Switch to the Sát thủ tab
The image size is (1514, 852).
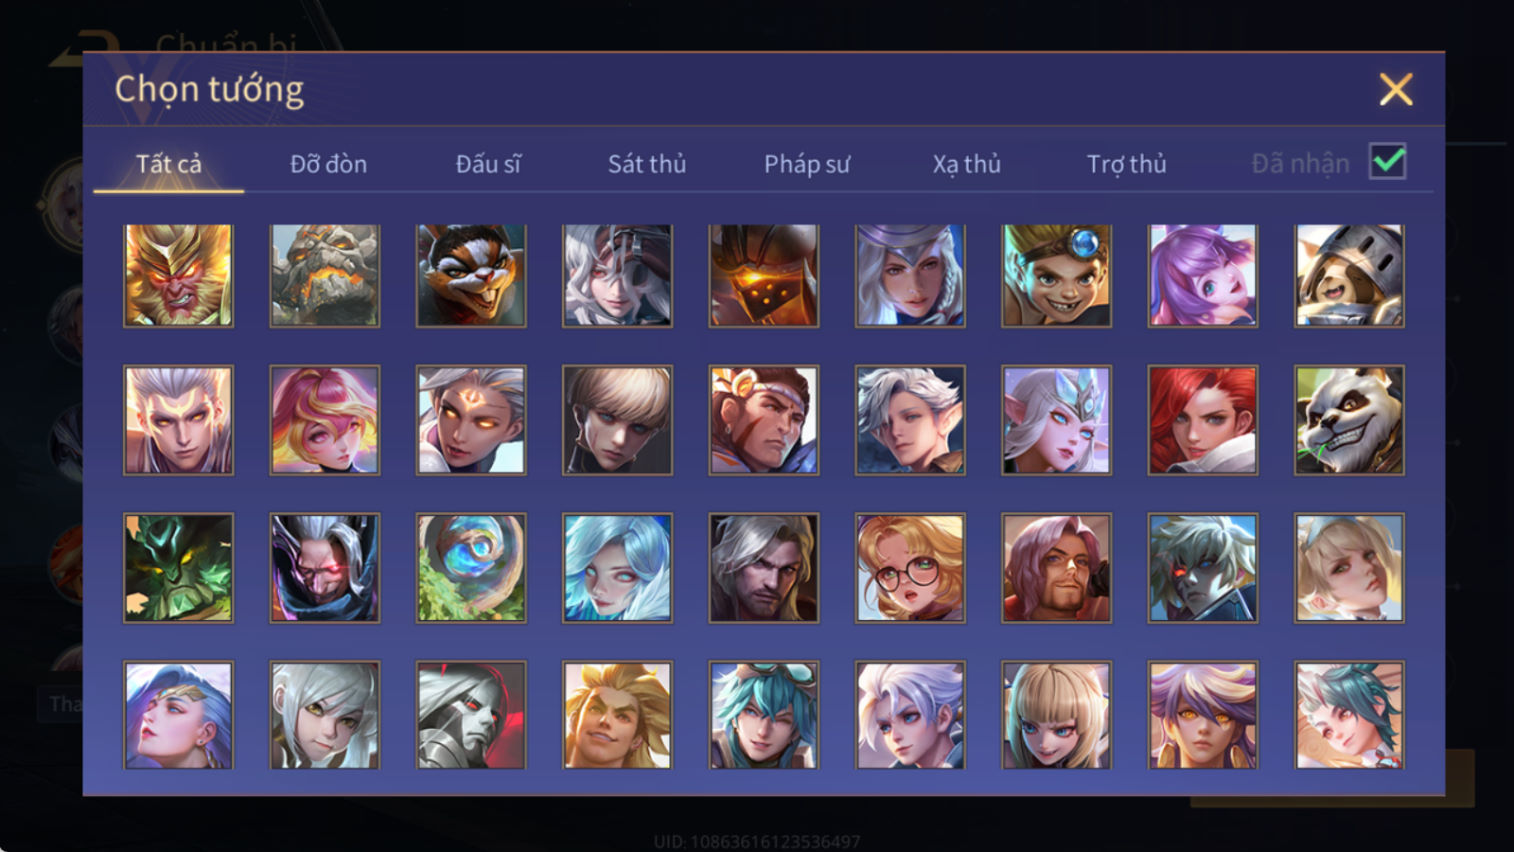pos(647,164)
